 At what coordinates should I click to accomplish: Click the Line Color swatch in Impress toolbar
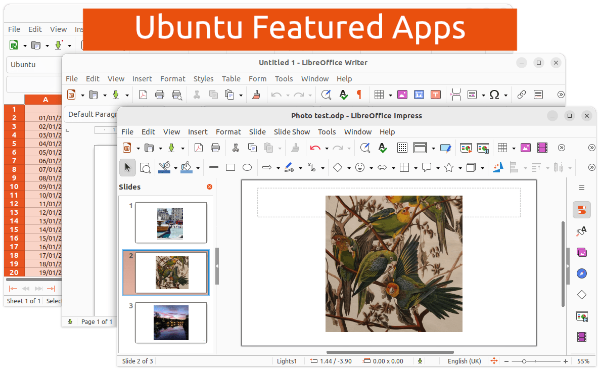(165, 168)
